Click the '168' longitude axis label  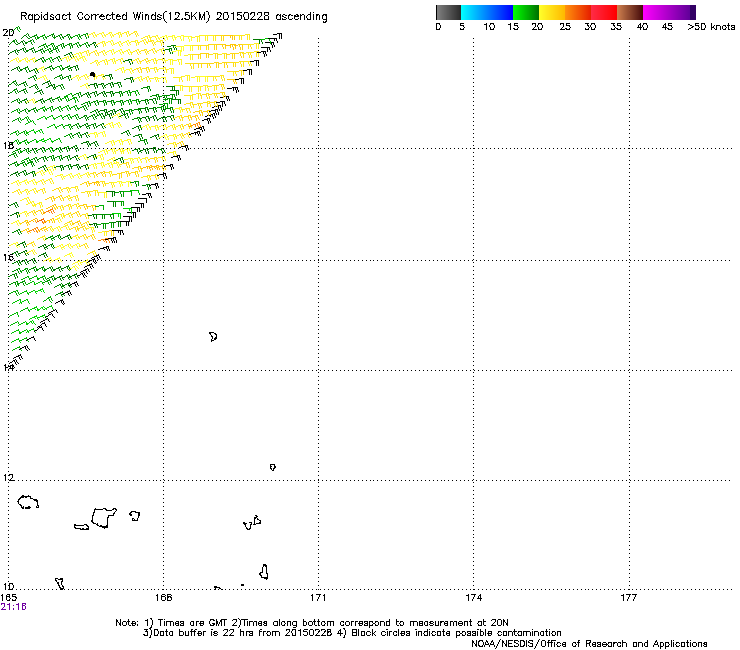[x=163, y=598]
